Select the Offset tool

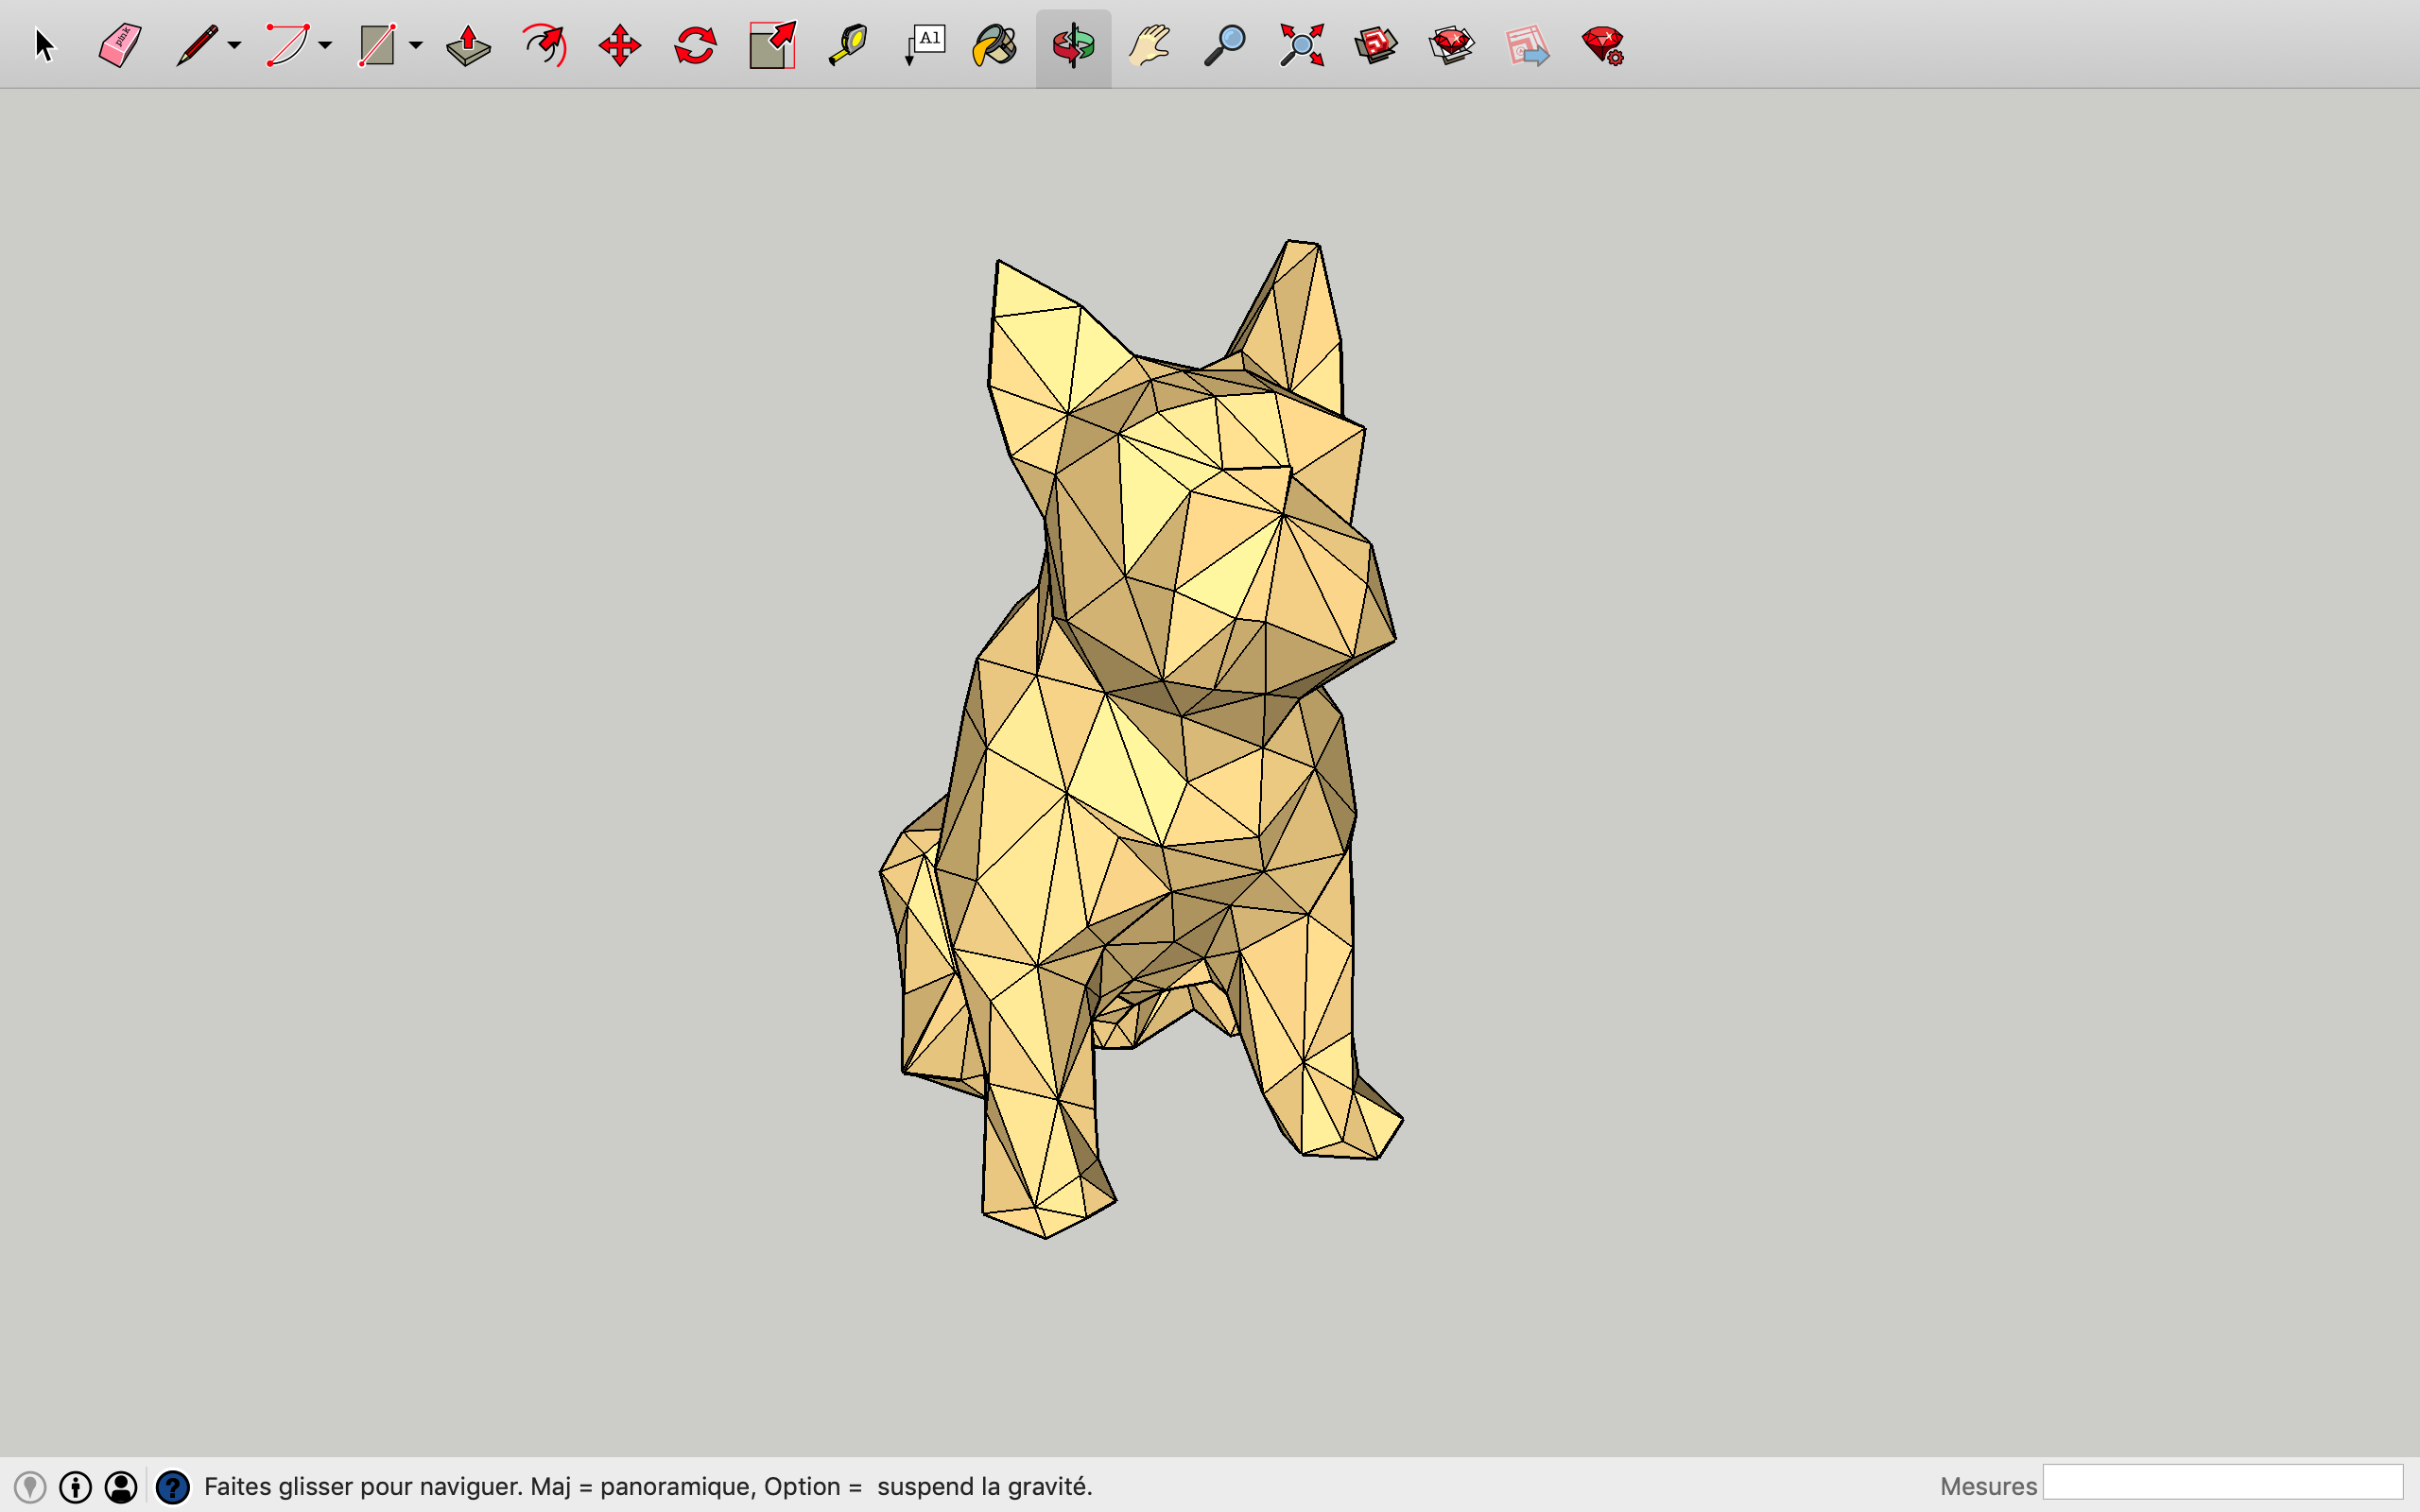tap(544, 45)
